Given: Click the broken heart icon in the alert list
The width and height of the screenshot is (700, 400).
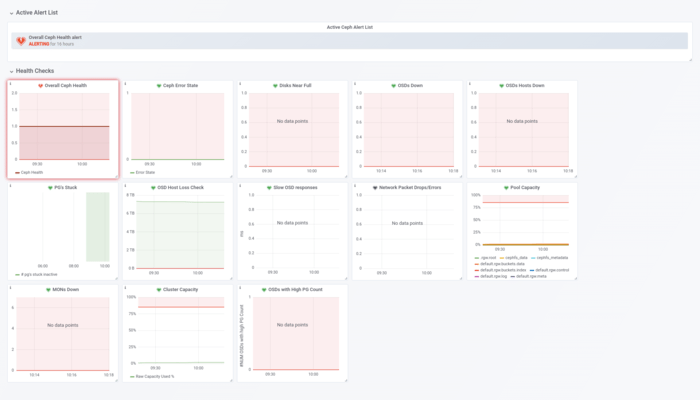Looking at the screenshot, I should click(20, 41).
